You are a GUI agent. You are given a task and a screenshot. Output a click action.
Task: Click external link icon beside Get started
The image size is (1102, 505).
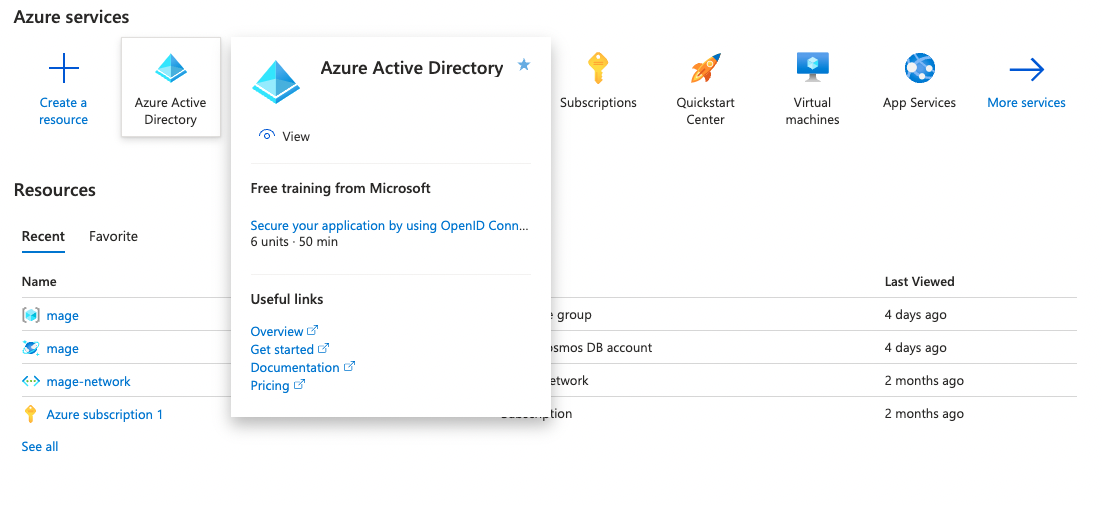[323, 348]
